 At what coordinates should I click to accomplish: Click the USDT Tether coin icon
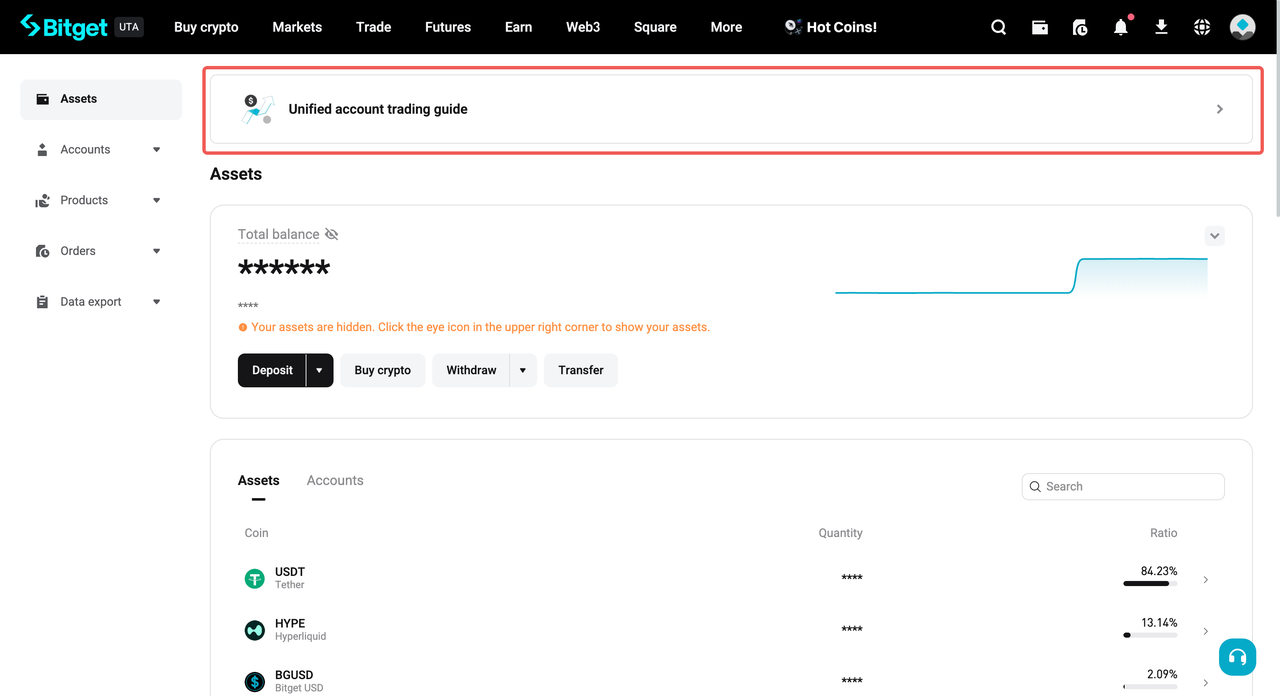[255, 579]
